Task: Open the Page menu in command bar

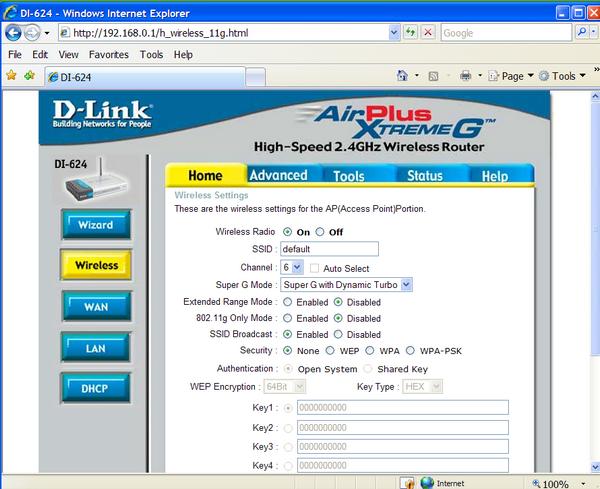Action: pyautogui.click(x=511, y=76)
